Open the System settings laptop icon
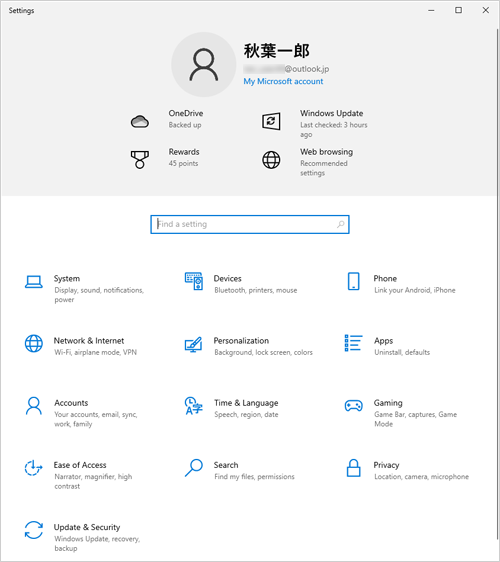Viewport: 500px width, 562px height. 34,282
